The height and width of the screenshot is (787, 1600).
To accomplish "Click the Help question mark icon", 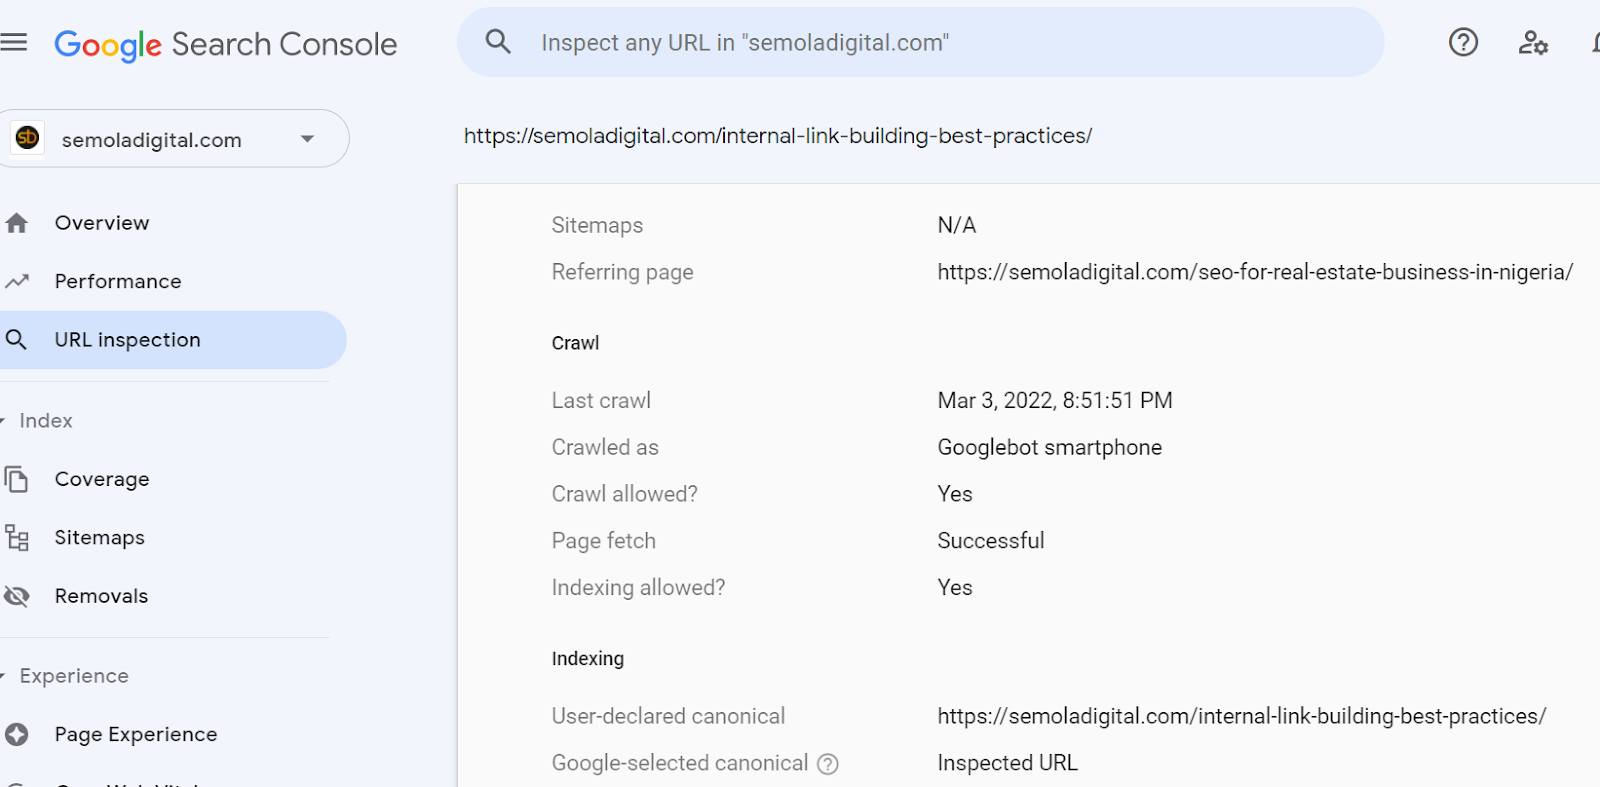I will pos(1463,42).
